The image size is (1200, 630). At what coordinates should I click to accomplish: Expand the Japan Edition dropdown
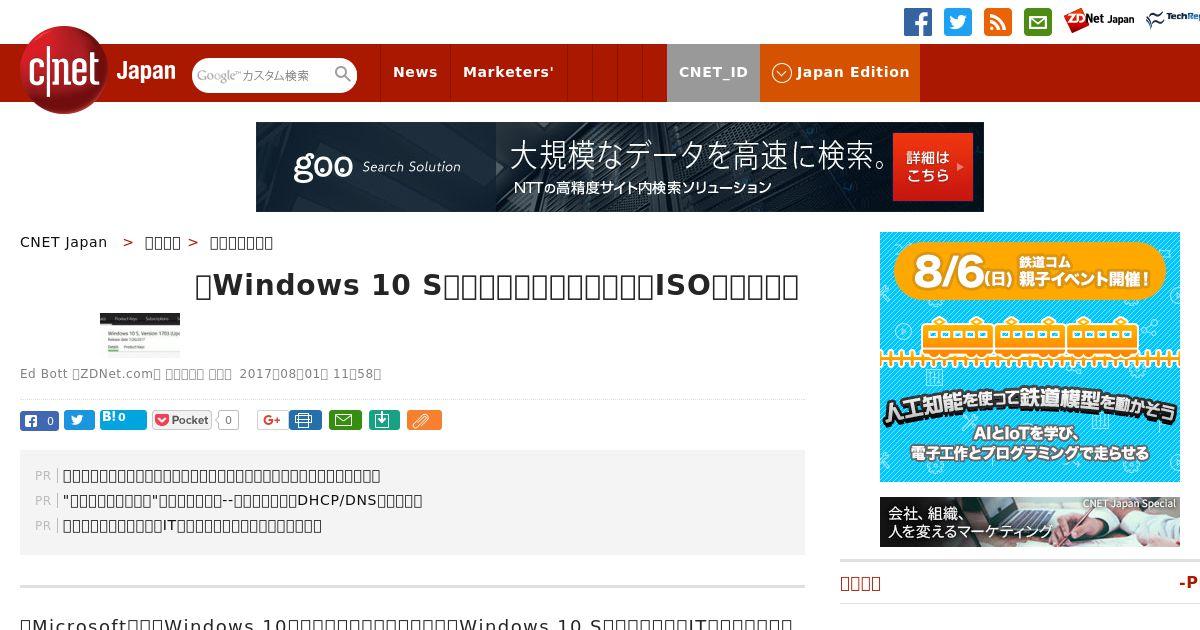tap(840, 72)
